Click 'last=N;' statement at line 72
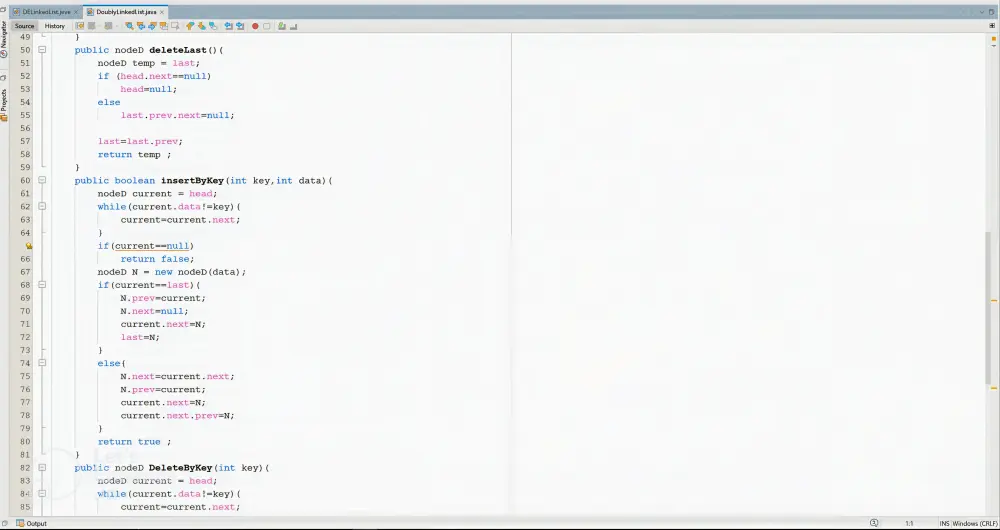 (x=140, y=337)
